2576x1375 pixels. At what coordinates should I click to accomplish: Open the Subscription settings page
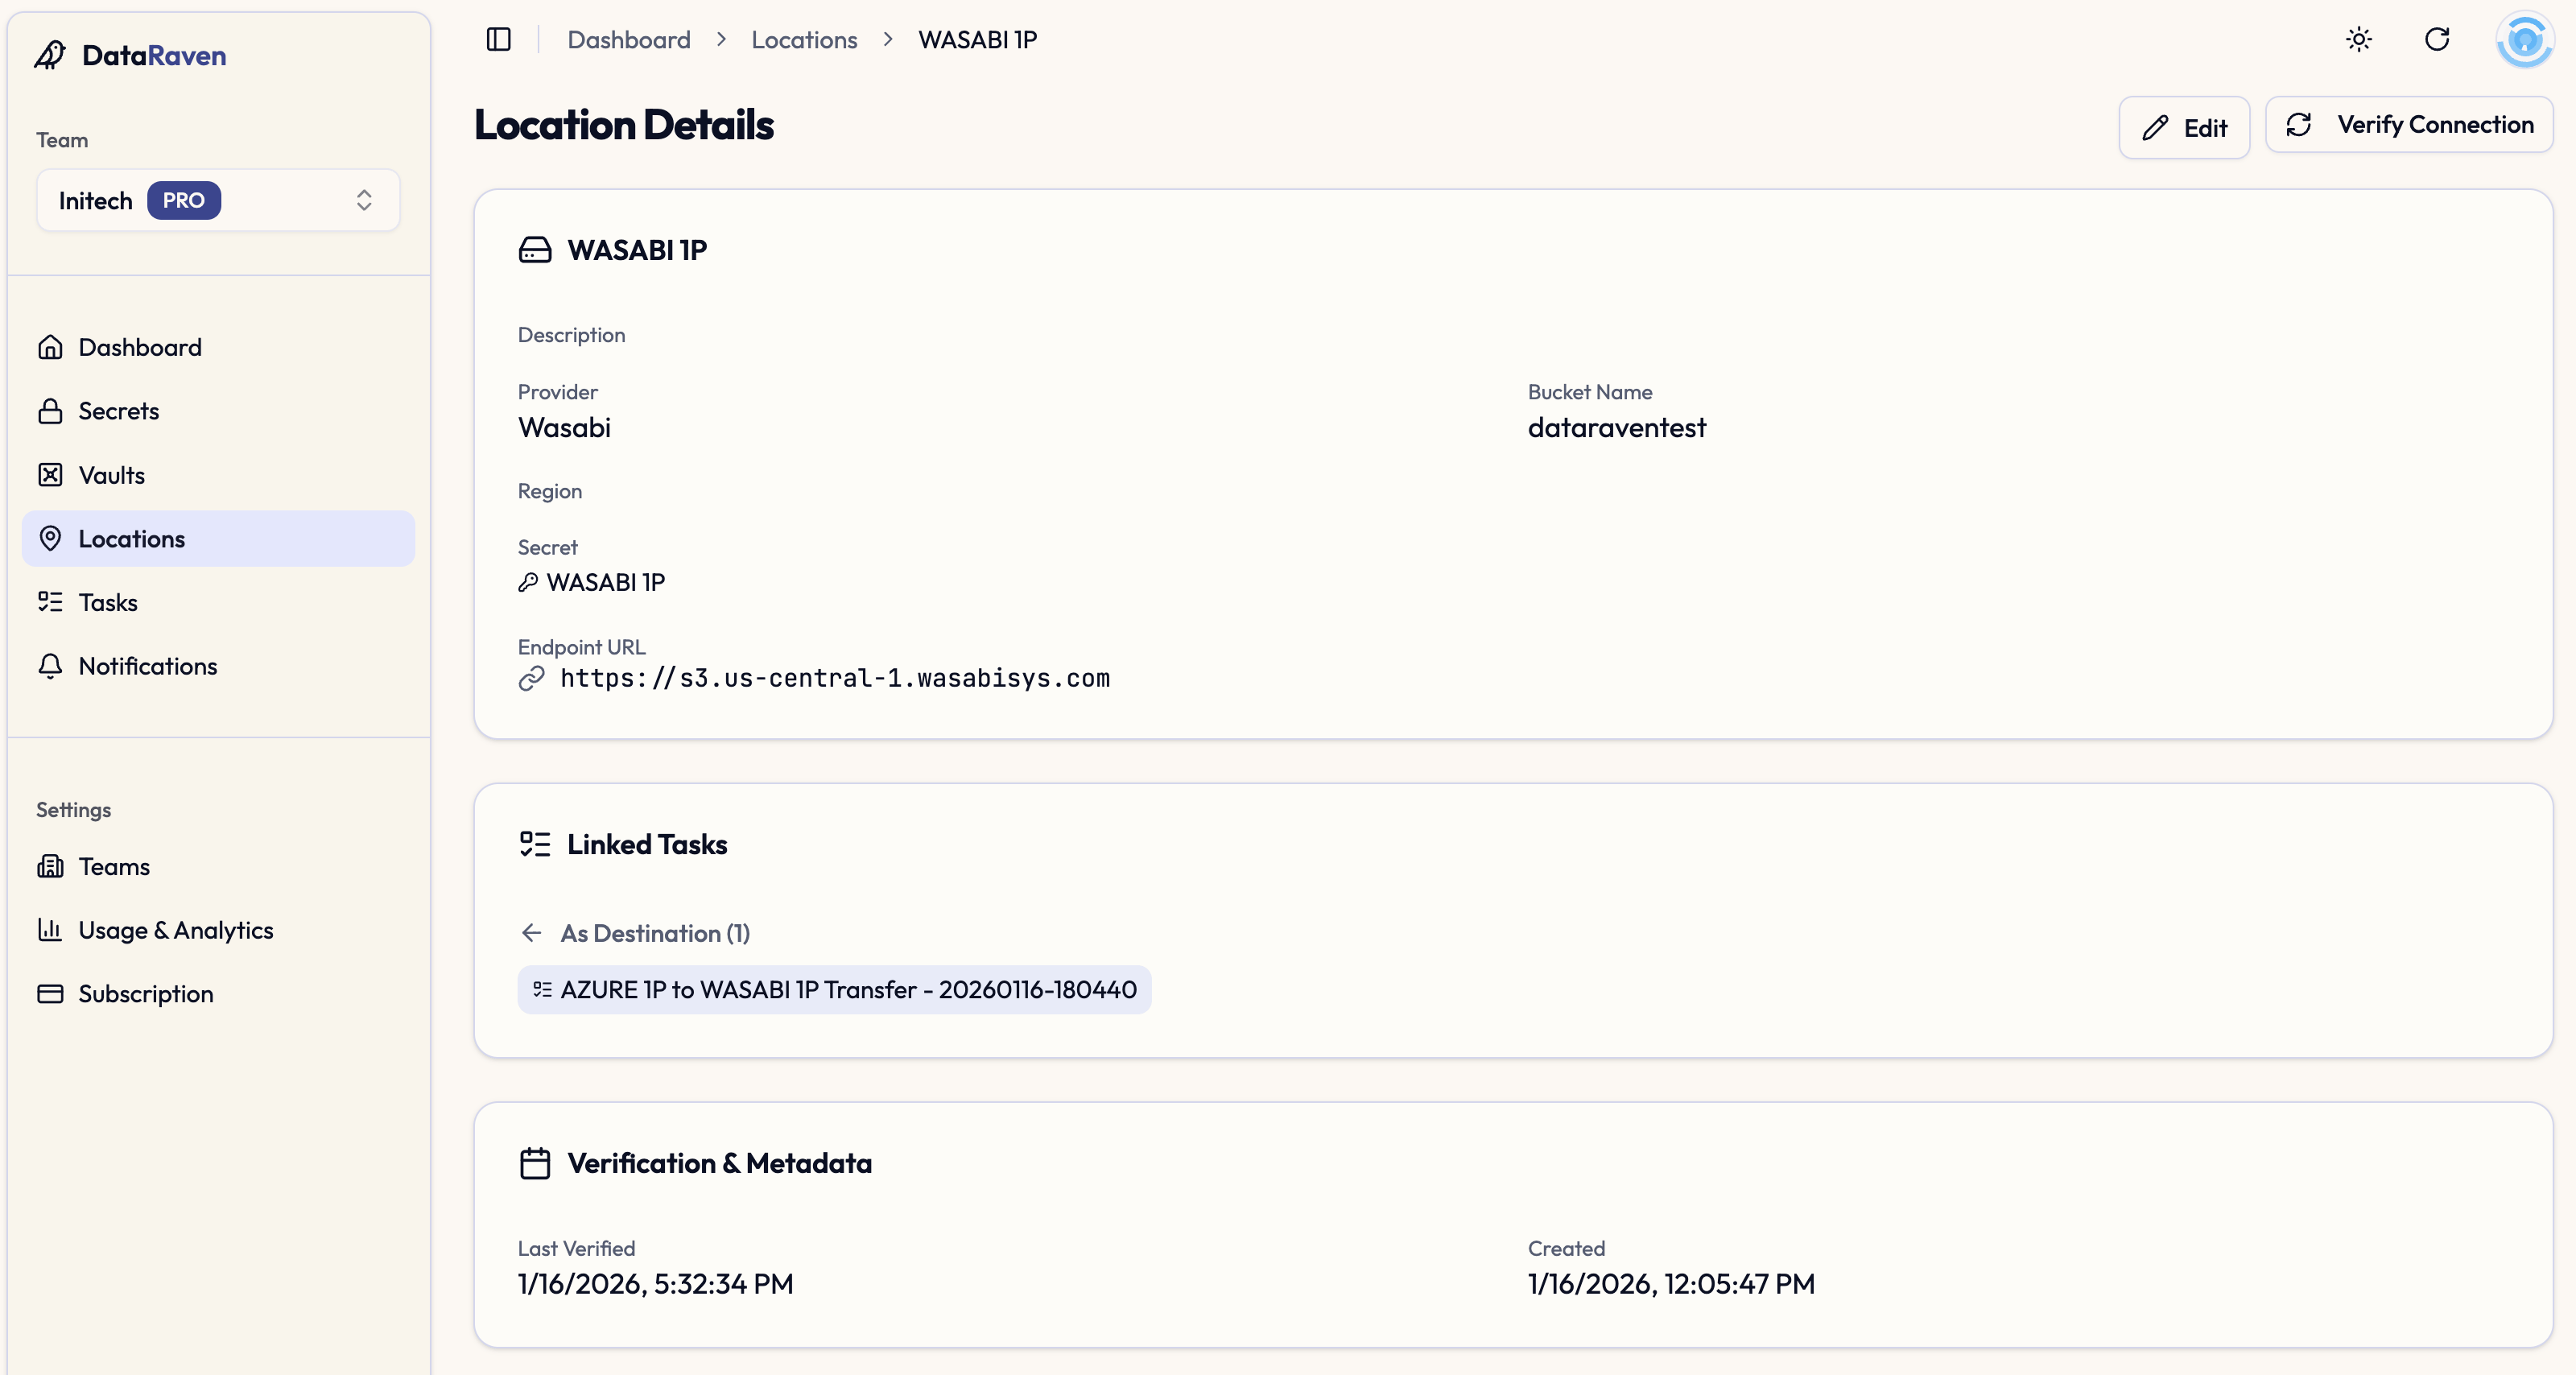point(145,994)
